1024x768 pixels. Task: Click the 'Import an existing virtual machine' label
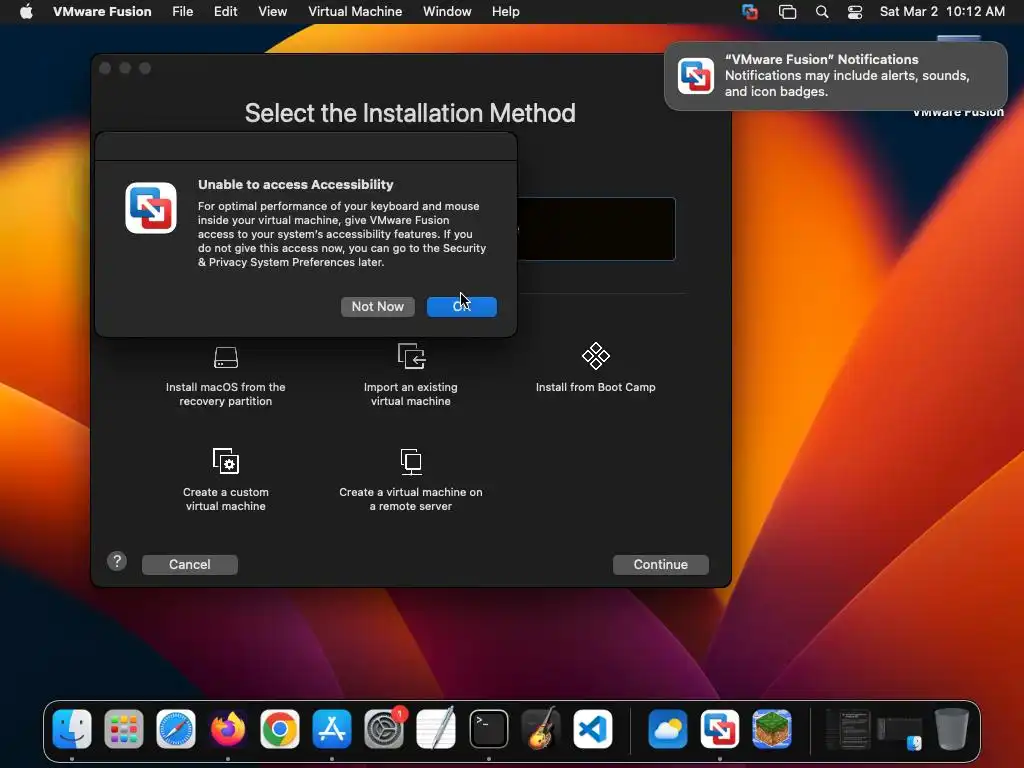(411, 394)
